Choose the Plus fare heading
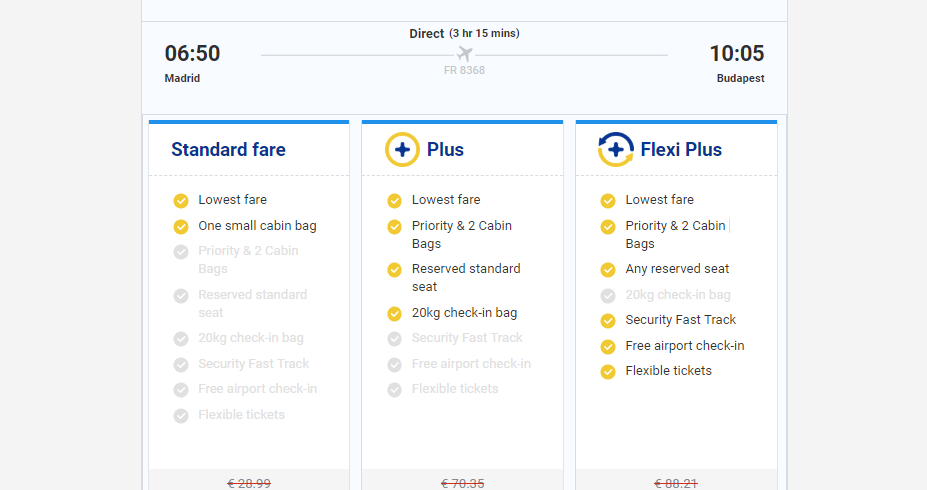The image size is (927, 490). tap(445, 150)
